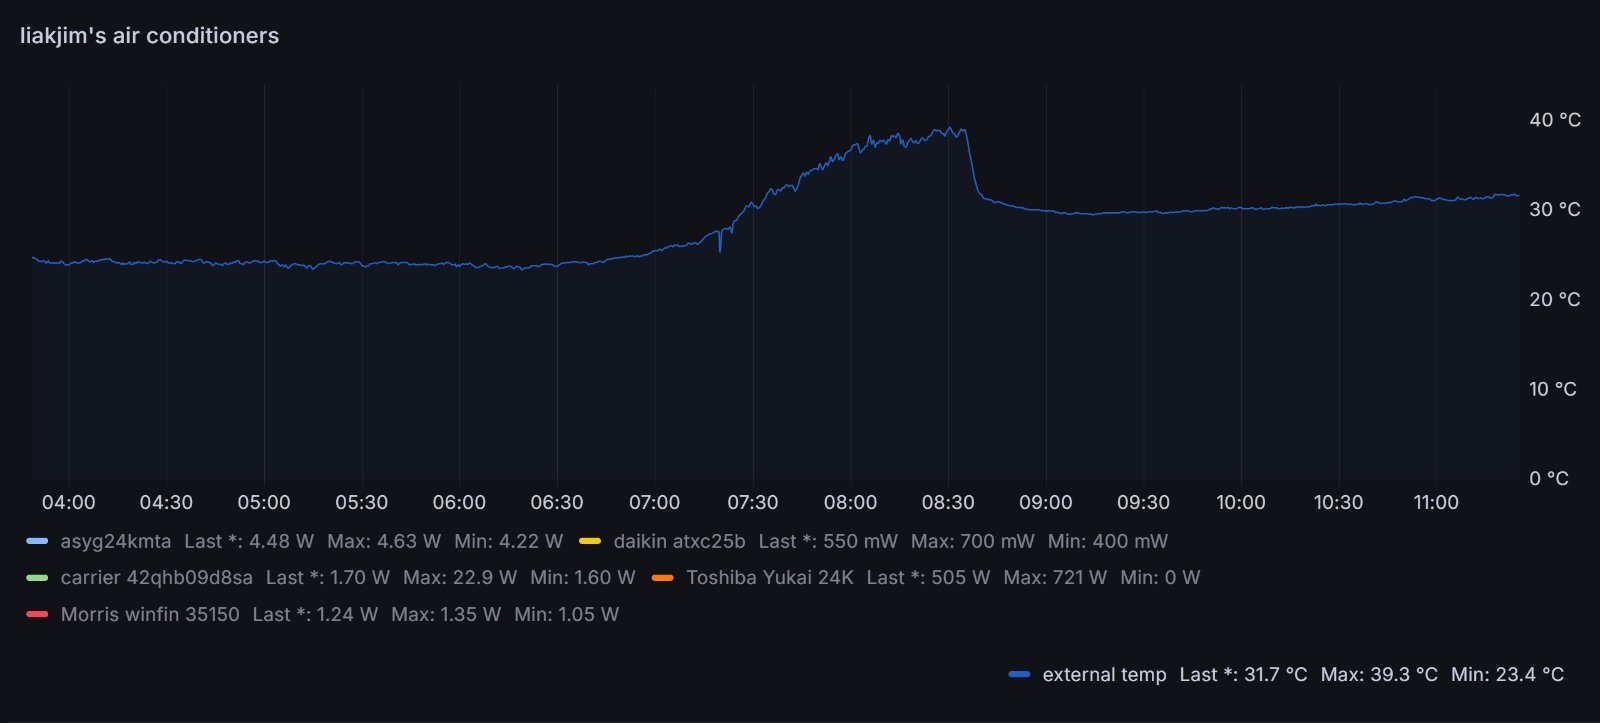Screen dimensions: 1600x723
Task: Click the 10:30 time axis label
Action: point(1339,502)
